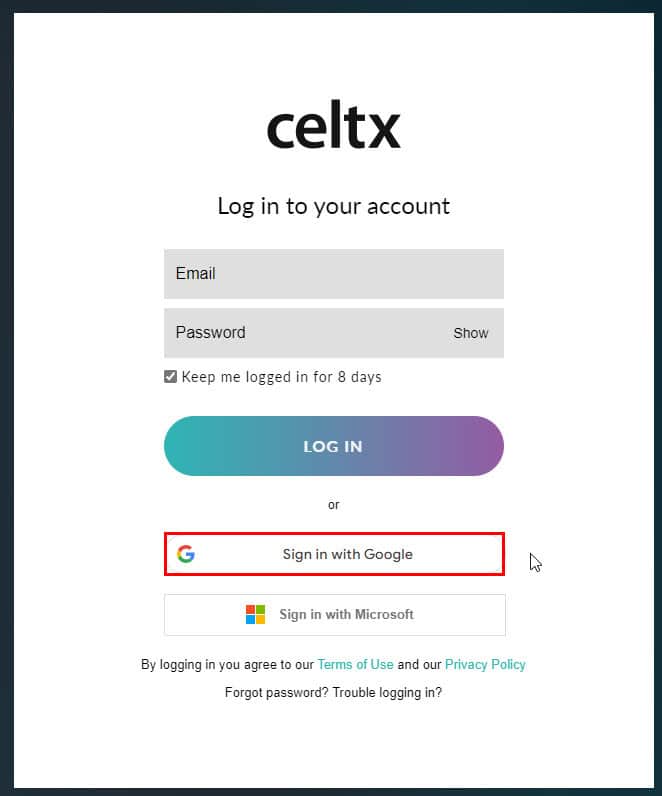662x796 pixels.
Task: Click the Forgot password? link
Action: click(276, 692)
